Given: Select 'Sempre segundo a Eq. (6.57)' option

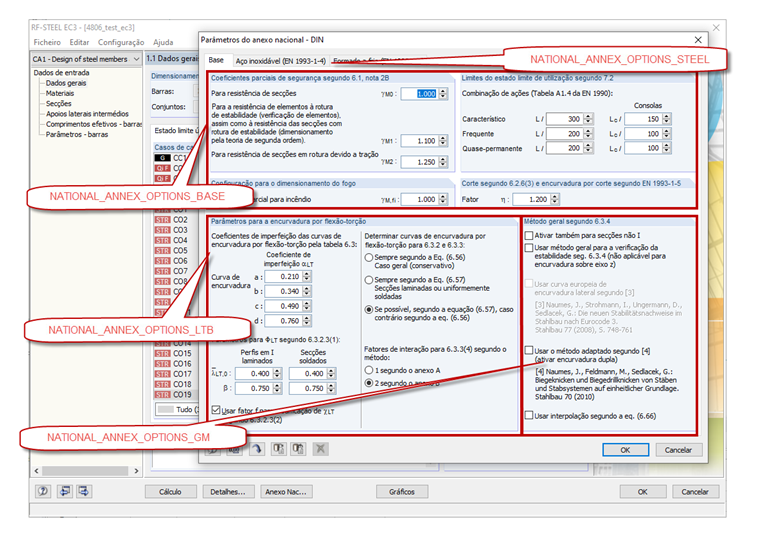Looking at the screenshot, I should [369, 280].
